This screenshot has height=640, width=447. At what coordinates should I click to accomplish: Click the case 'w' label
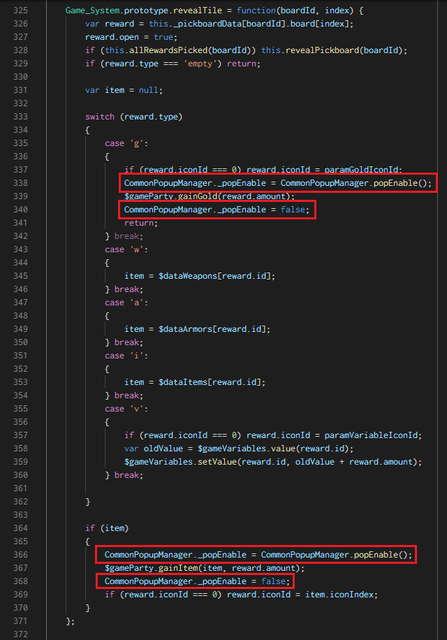[x=126, y=249]
